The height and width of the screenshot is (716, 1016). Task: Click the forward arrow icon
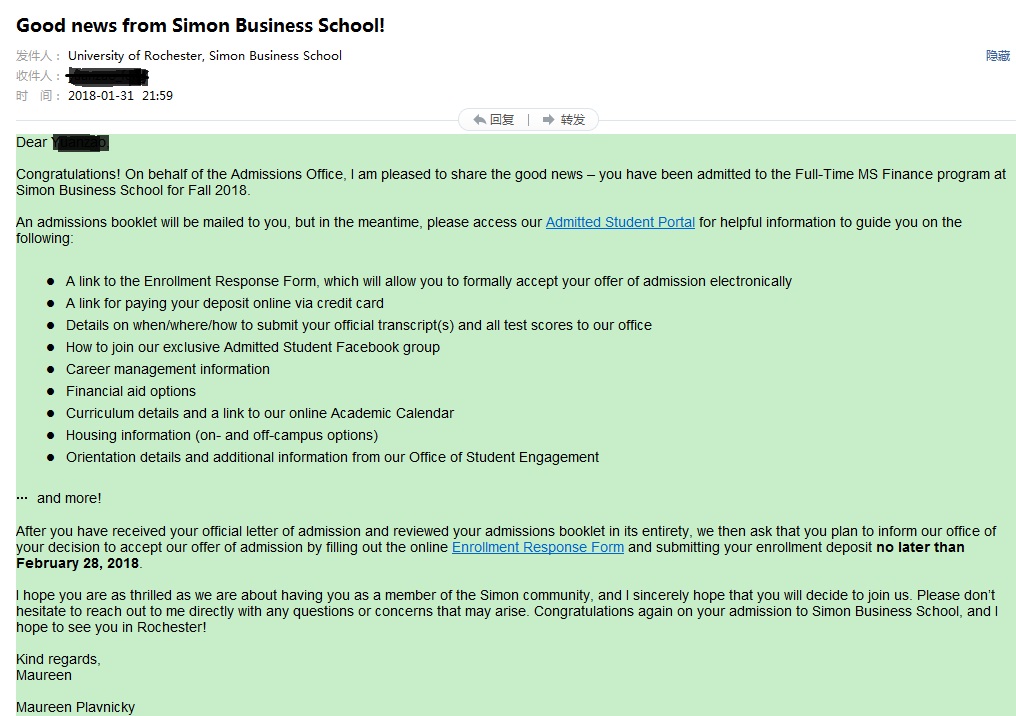548,120
